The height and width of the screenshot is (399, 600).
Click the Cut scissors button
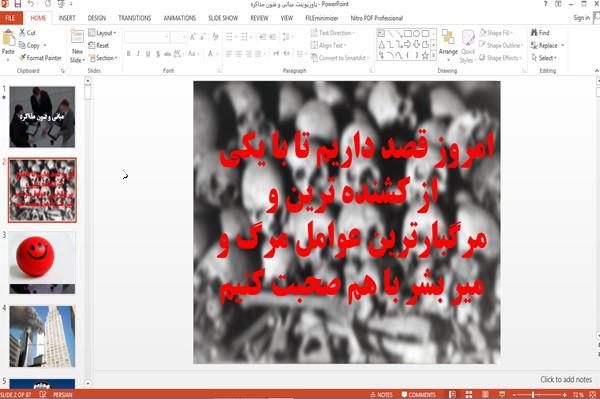(28, 33)
